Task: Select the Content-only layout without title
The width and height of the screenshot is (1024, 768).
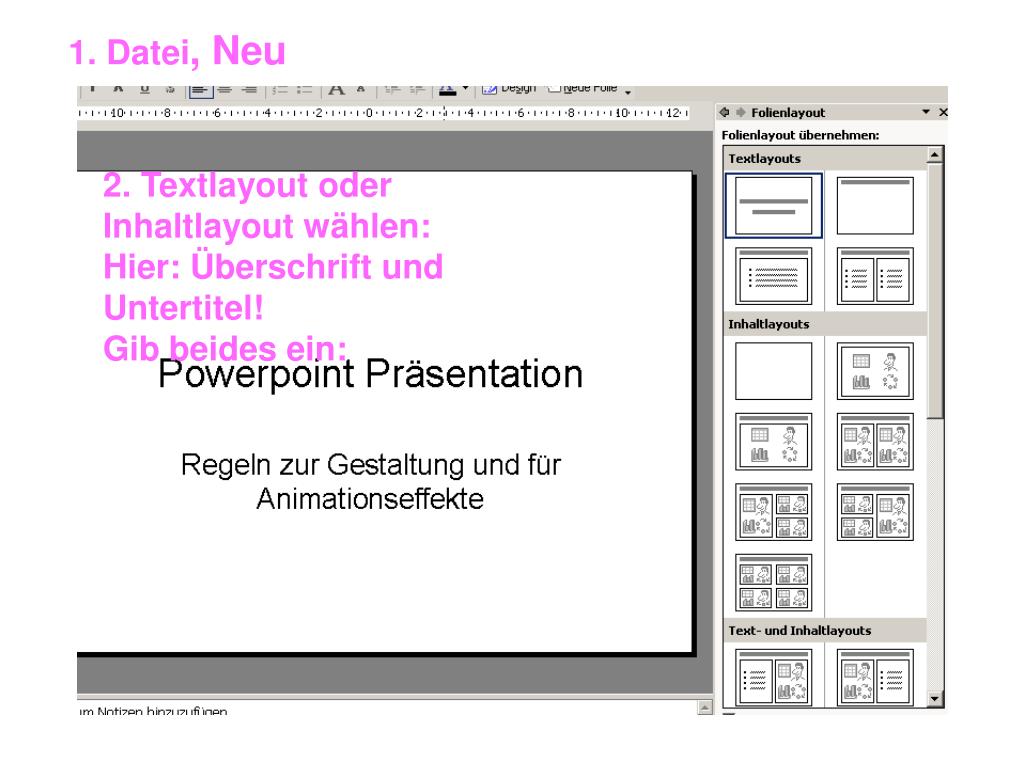Action: pos(875,371)
